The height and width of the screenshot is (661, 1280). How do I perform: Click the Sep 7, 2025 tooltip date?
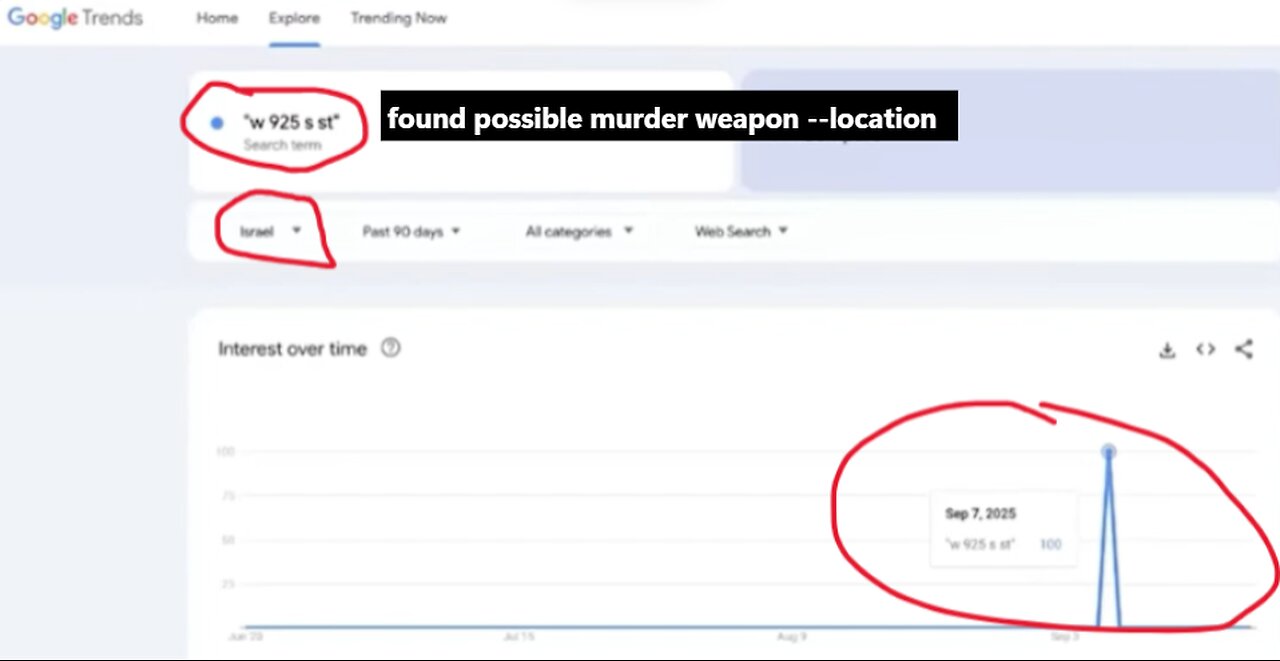981,513
